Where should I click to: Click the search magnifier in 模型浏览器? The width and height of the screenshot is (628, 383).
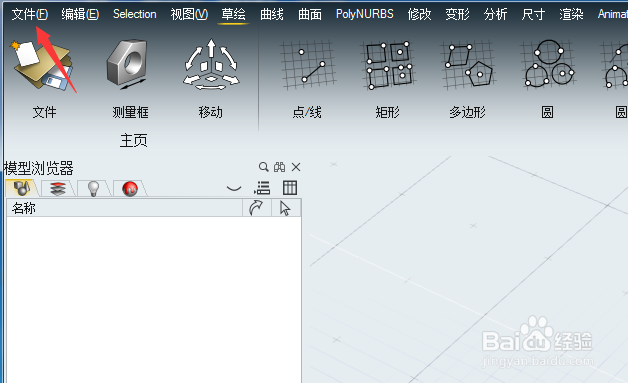pyautogui.click(x=264, y=167)
